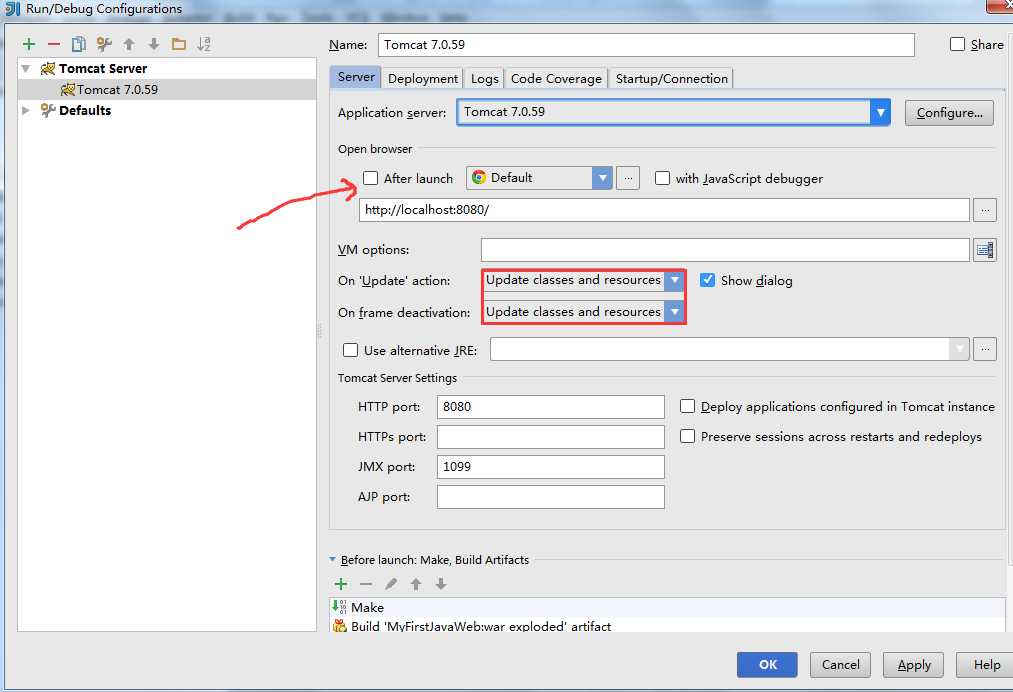Move before-launch task up
The width and height of the screenshot is (1013, 692).
[x=416, y=584]
